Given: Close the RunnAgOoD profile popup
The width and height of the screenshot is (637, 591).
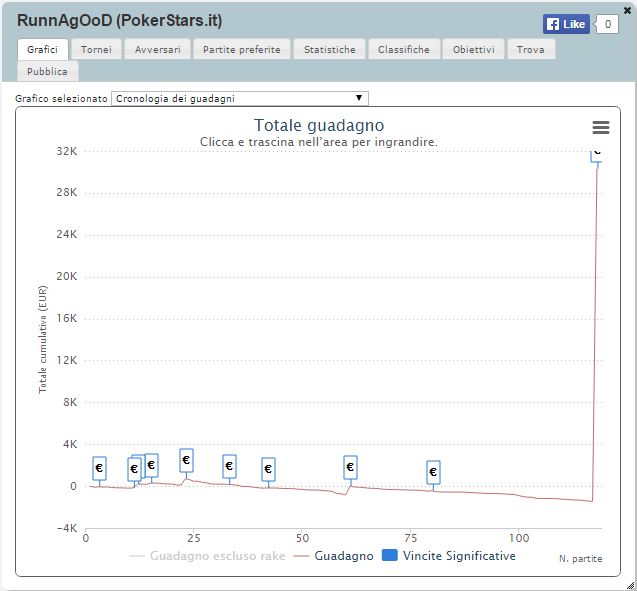Looking at the screenshot, I should 627,11.
